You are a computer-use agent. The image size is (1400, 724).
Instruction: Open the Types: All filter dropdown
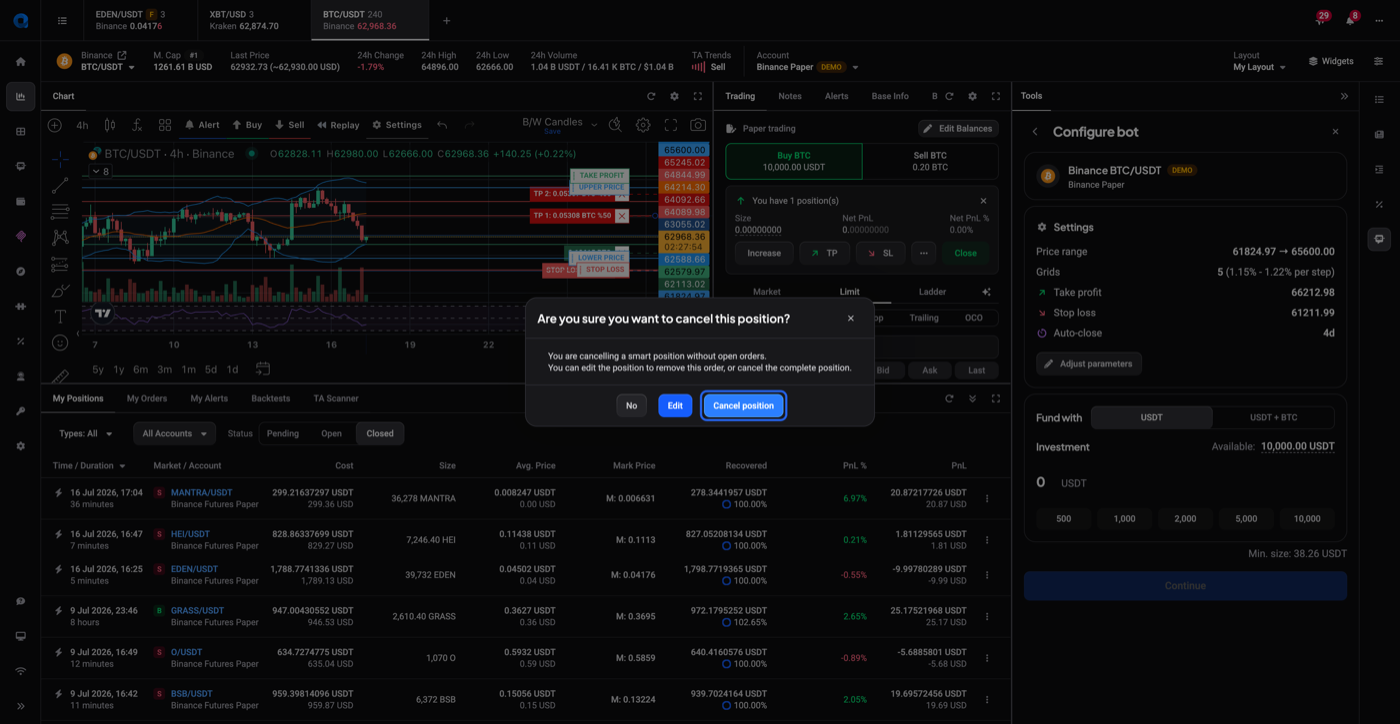coord(86,433)
